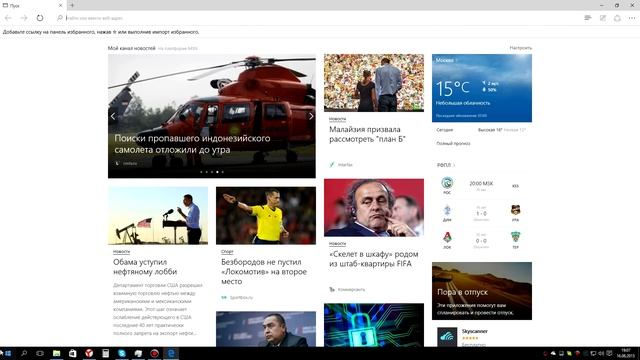Open the volume icon in system tray
Viewport: 640px width, 360px height.
[601, 353]
